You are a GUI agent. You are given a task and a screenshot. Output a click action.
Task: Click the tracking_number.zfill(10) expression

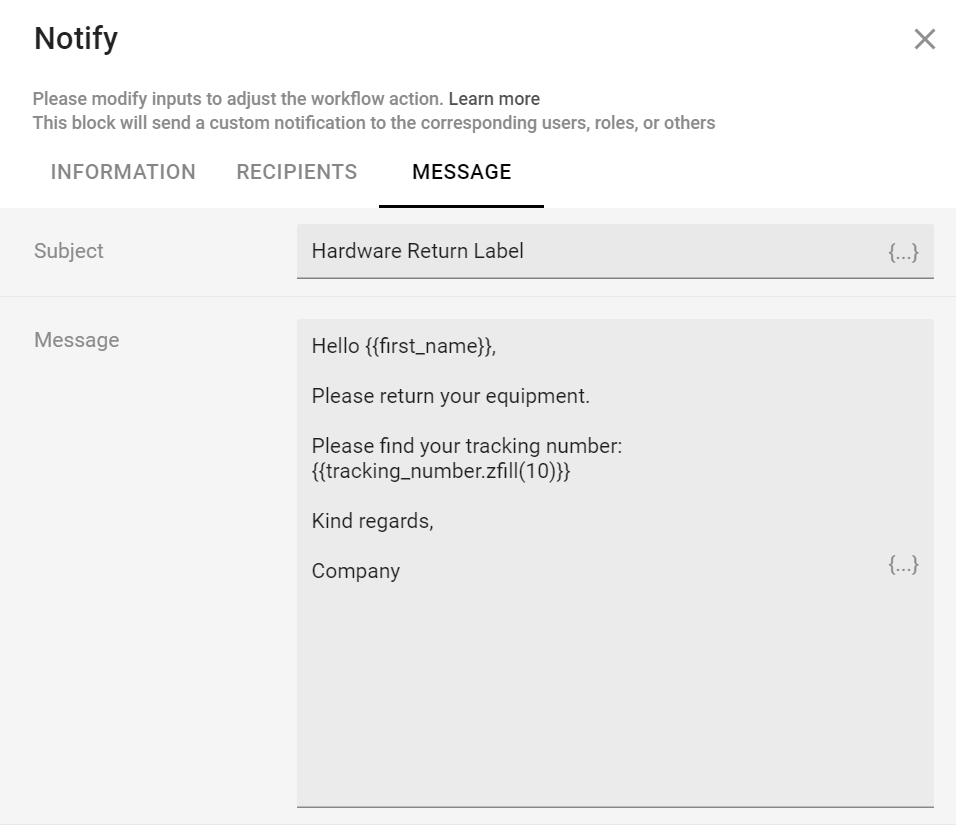[441, 471]
